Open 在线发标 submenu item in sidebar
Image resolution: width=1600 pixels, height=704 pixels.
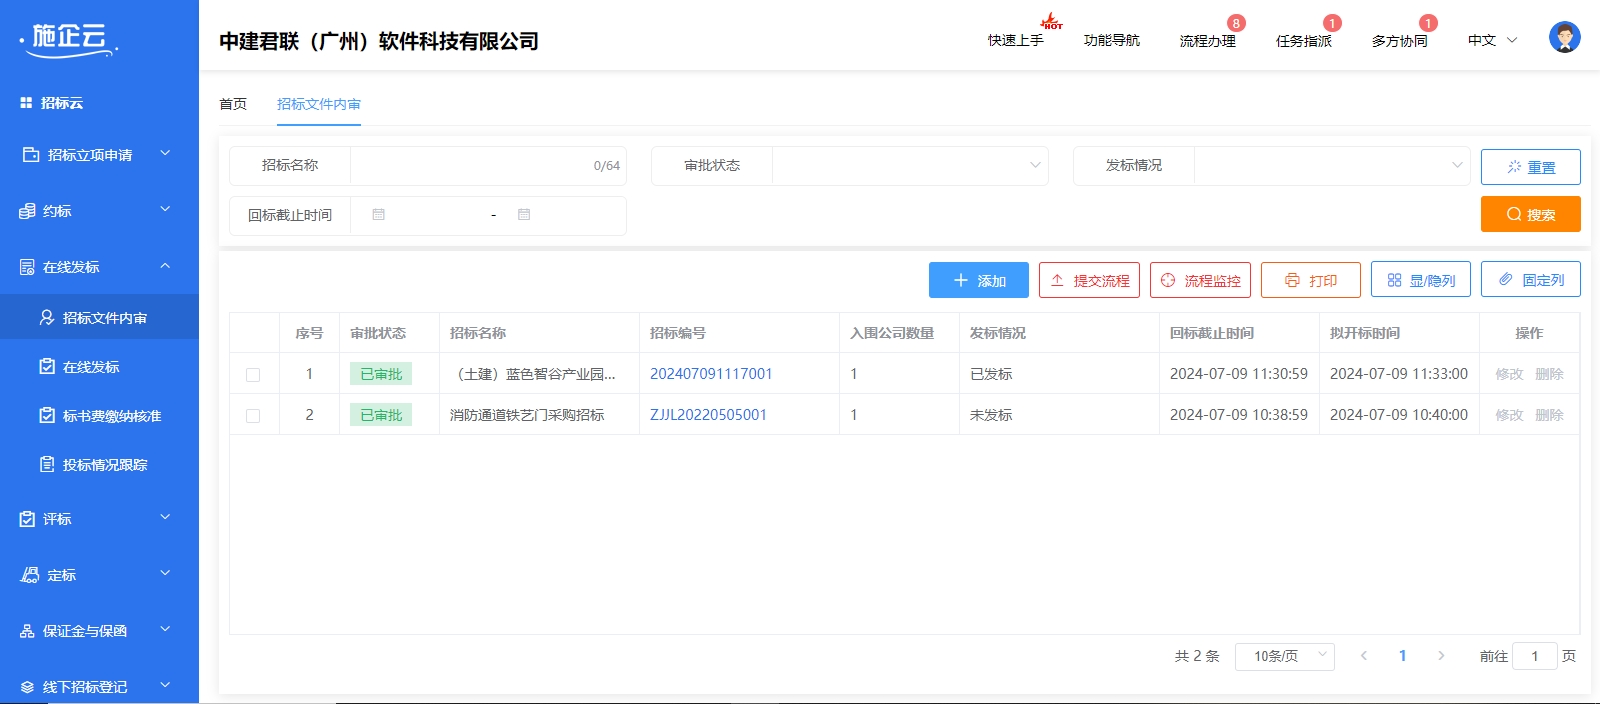91,367
